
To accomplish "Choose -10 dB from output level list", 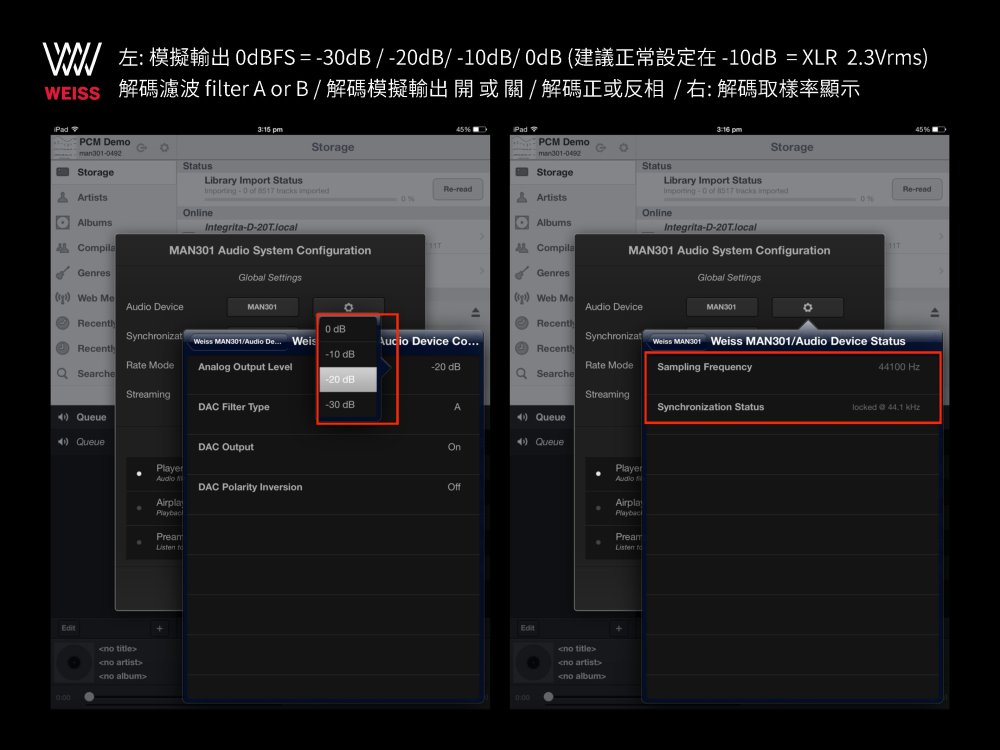I will (348, 354).
